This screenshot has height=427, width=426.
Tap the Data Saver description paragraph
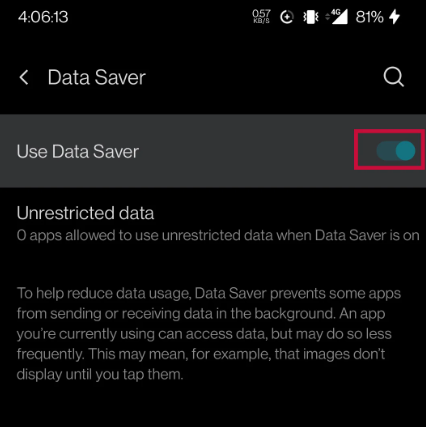pyautogui.click(x=209, y=334)
